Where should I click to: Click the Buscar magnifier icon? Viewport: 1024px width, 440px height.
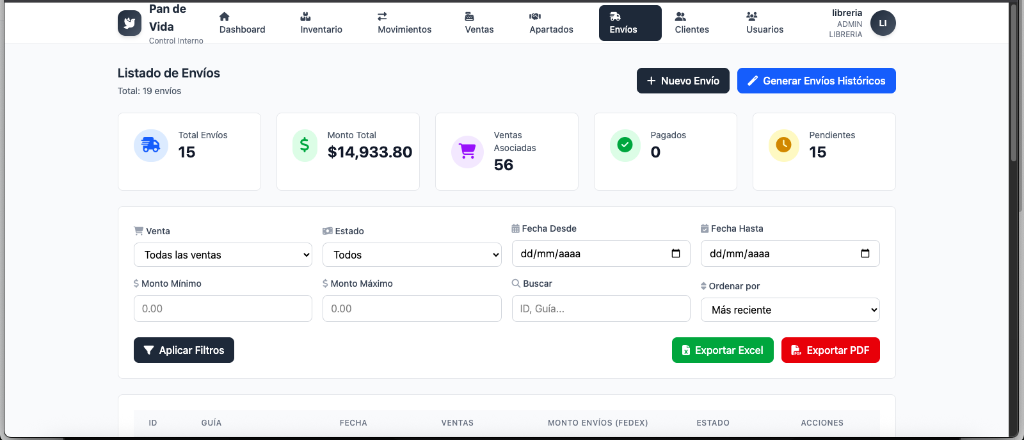click(x=516, y=283)
